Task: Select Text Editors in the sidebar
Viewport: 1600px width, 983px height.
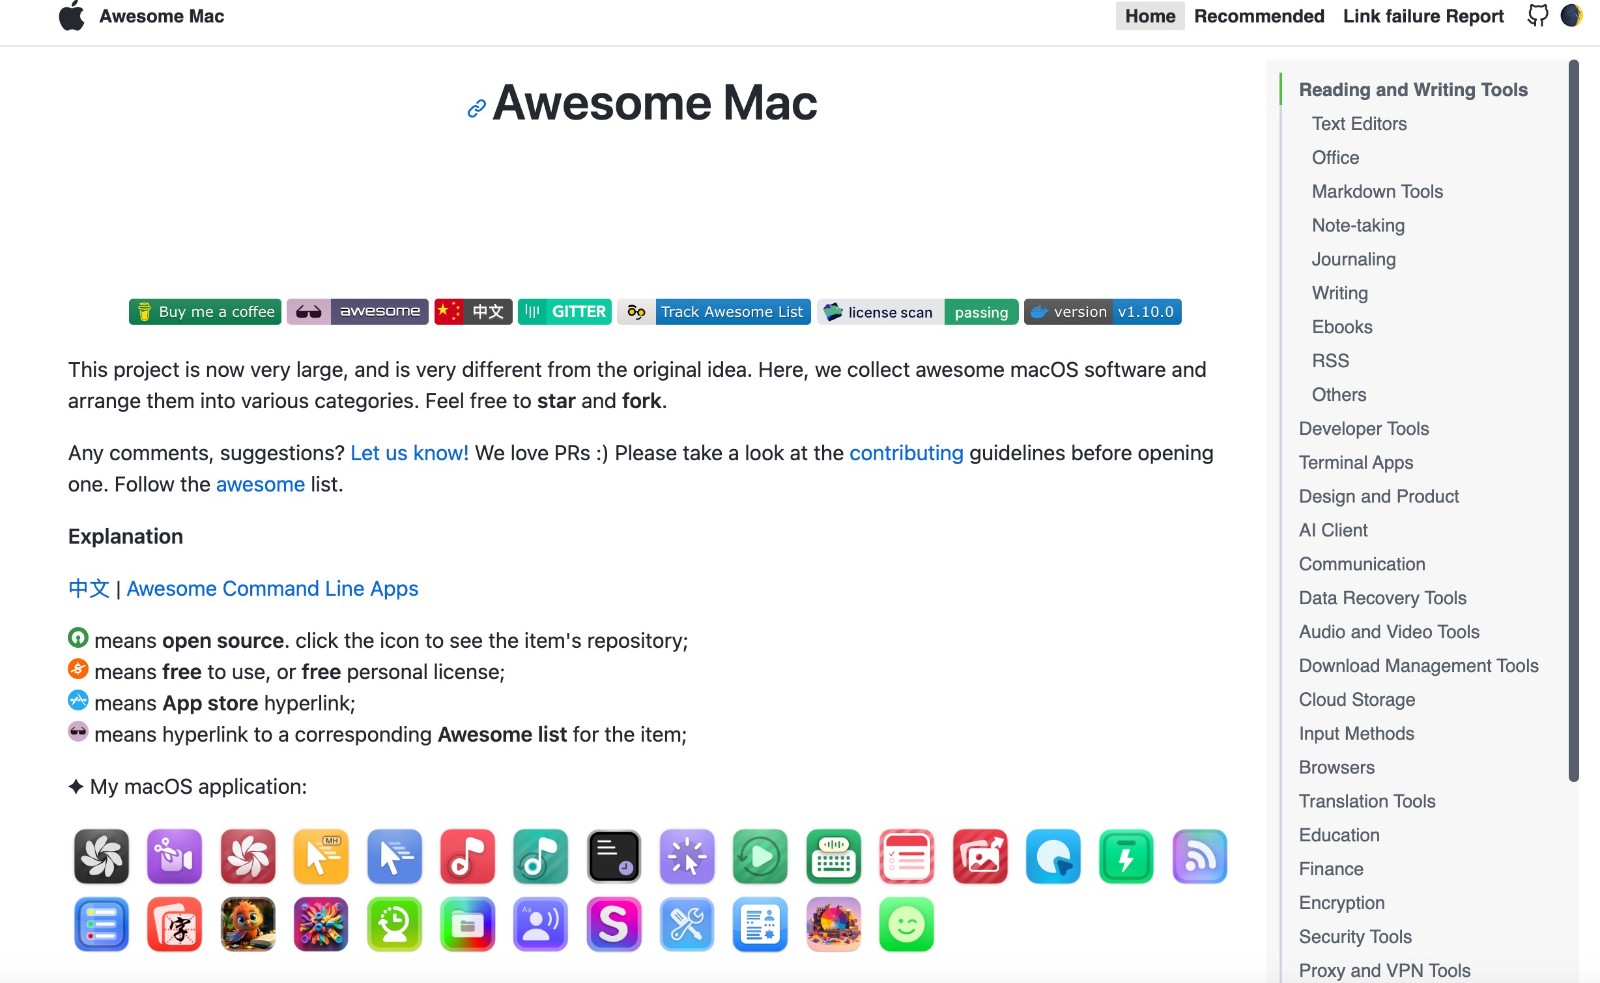Action: (1359, 124)
